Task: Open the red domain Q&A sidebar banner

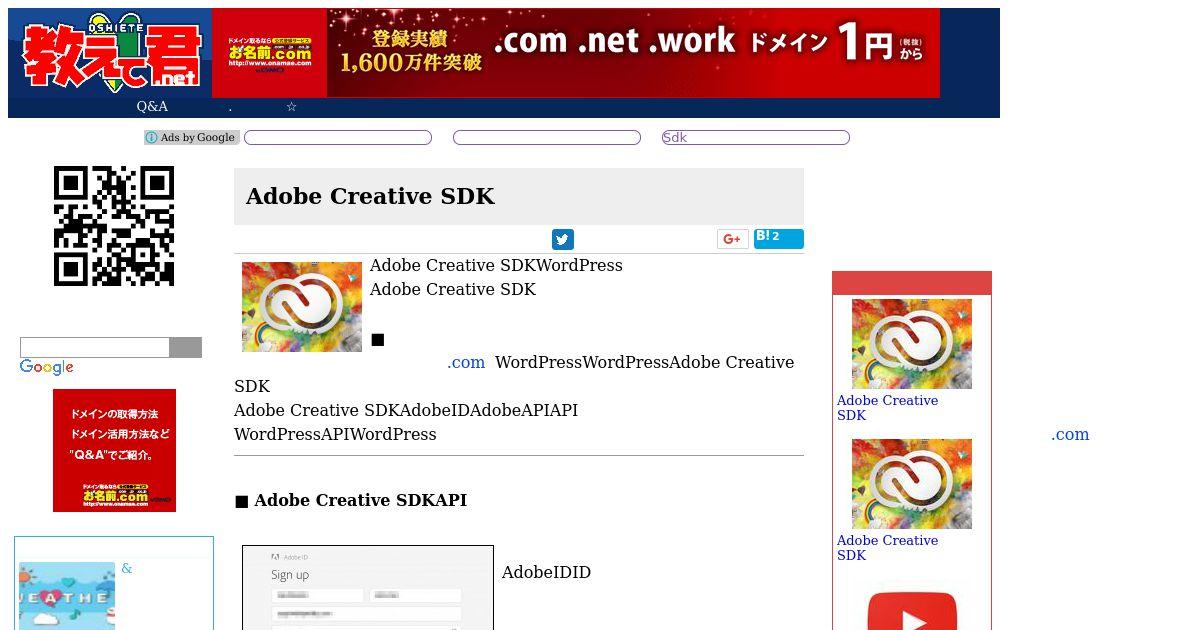Action: pyautogui.click(x=114, y=450)
